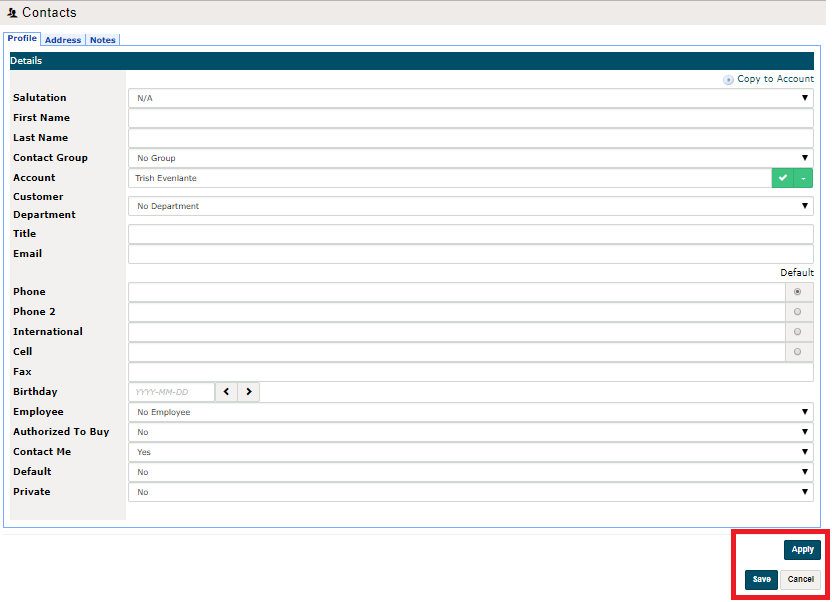The width and height of the screenshot is (832, 602).
Task: Confirm account with the green checkmark icon
Action: 782,177
